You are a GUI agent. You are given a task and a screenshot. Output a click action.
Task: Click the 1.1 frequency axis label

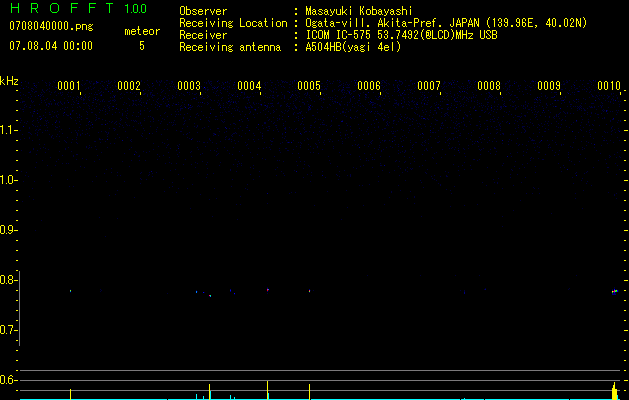click(x=8, y=130)
